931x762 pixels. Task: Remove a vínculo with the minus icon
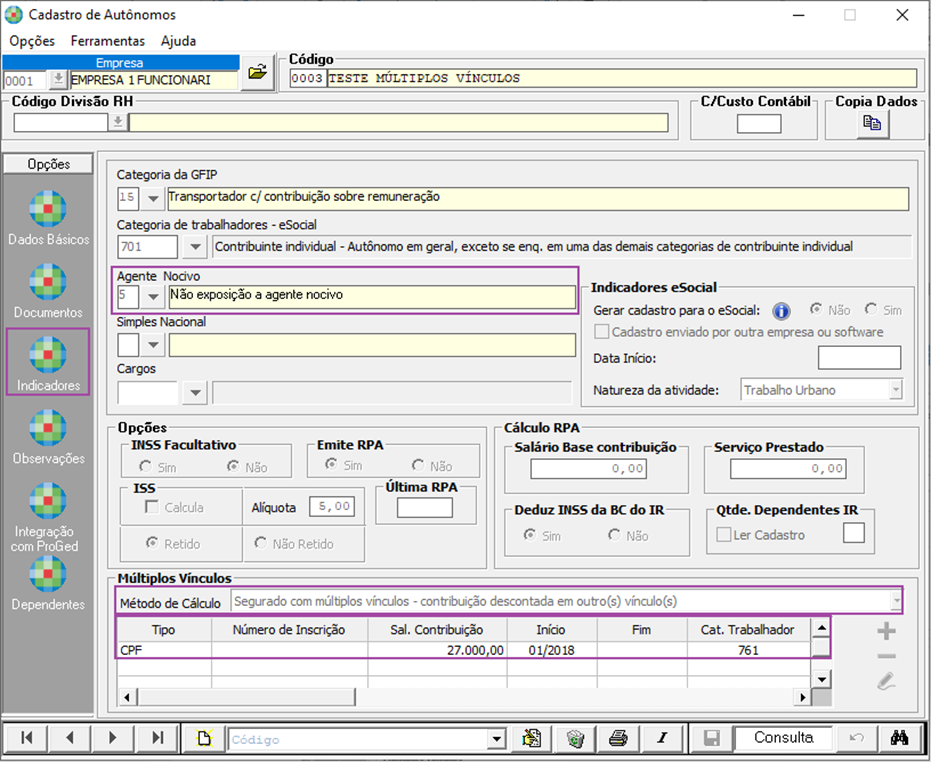pos(886,656)
